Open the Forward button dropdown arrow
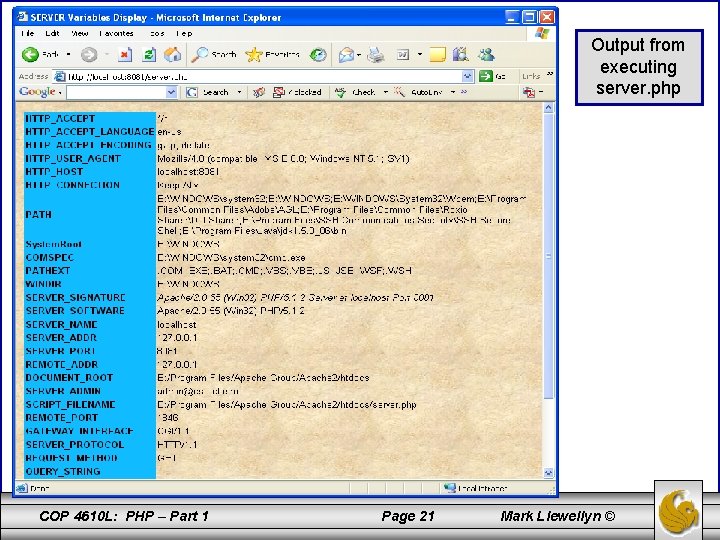720x540 pixels. [x=107, y=54]
